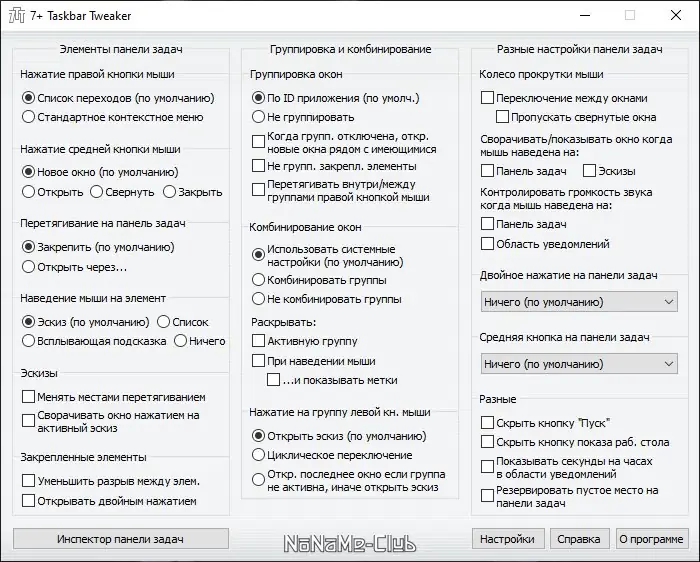Image resolution: width=700 pixels, height=562 pixels.
Task: Click the О программе button
Action: point(652,539)
